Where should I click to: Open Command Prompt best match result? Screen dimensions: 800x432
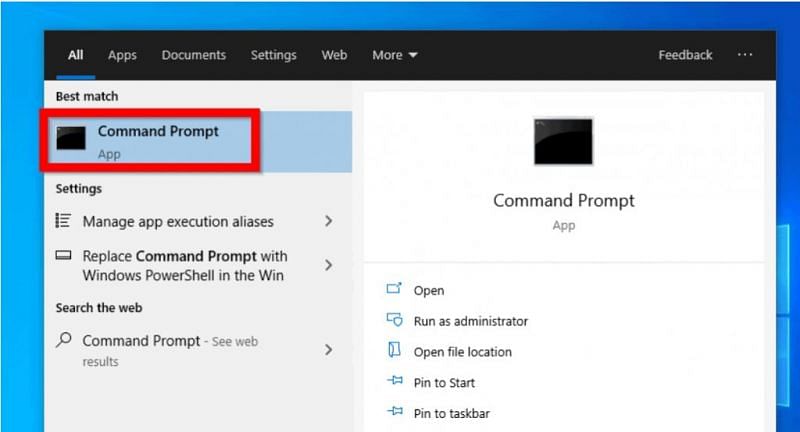199,142
